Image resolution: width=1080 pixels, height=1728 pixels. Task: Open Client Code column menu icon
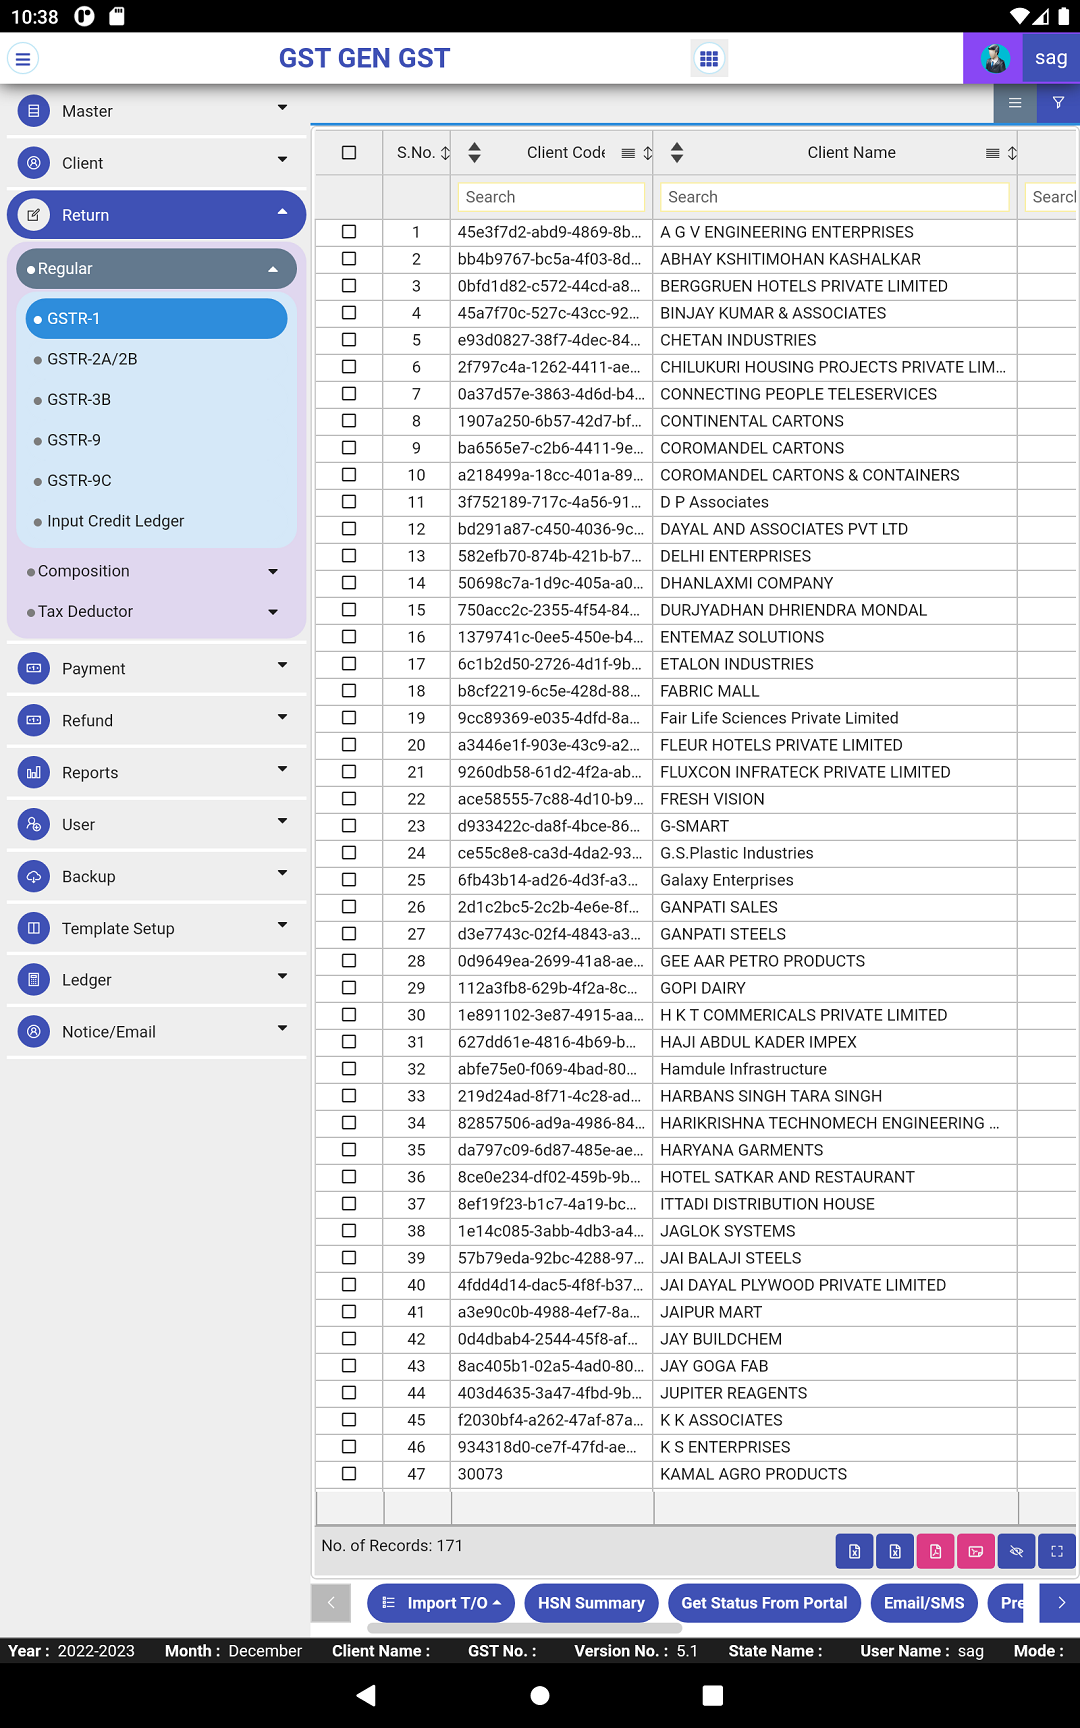click(628, 153)
